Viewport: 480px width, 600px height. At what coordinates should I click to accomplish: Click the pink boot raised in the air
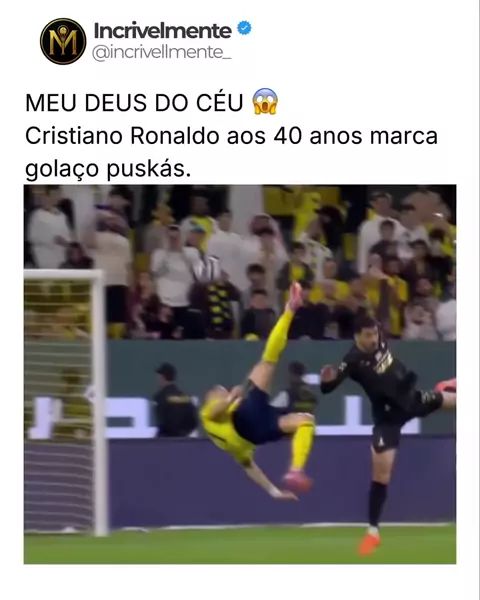295,295
